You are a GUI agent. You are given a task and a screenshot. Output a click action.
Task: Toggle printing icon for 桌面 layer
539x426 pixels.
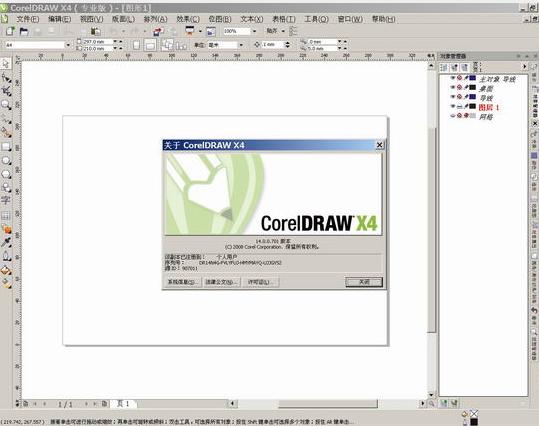click(x=460, y=88)
